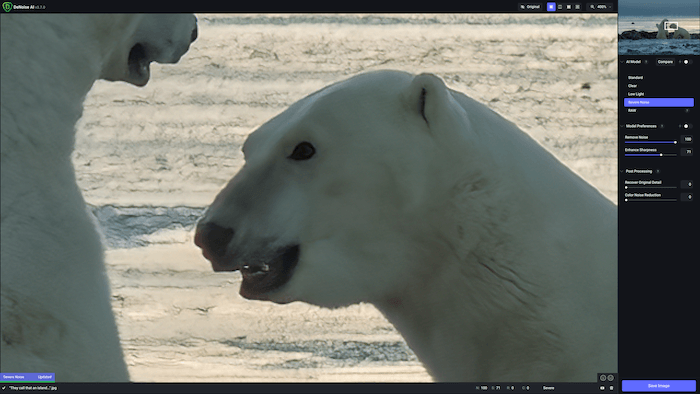Toggle the AI Model auto switch
Viewport: 700px width, 394px height.
coord(687,62)
